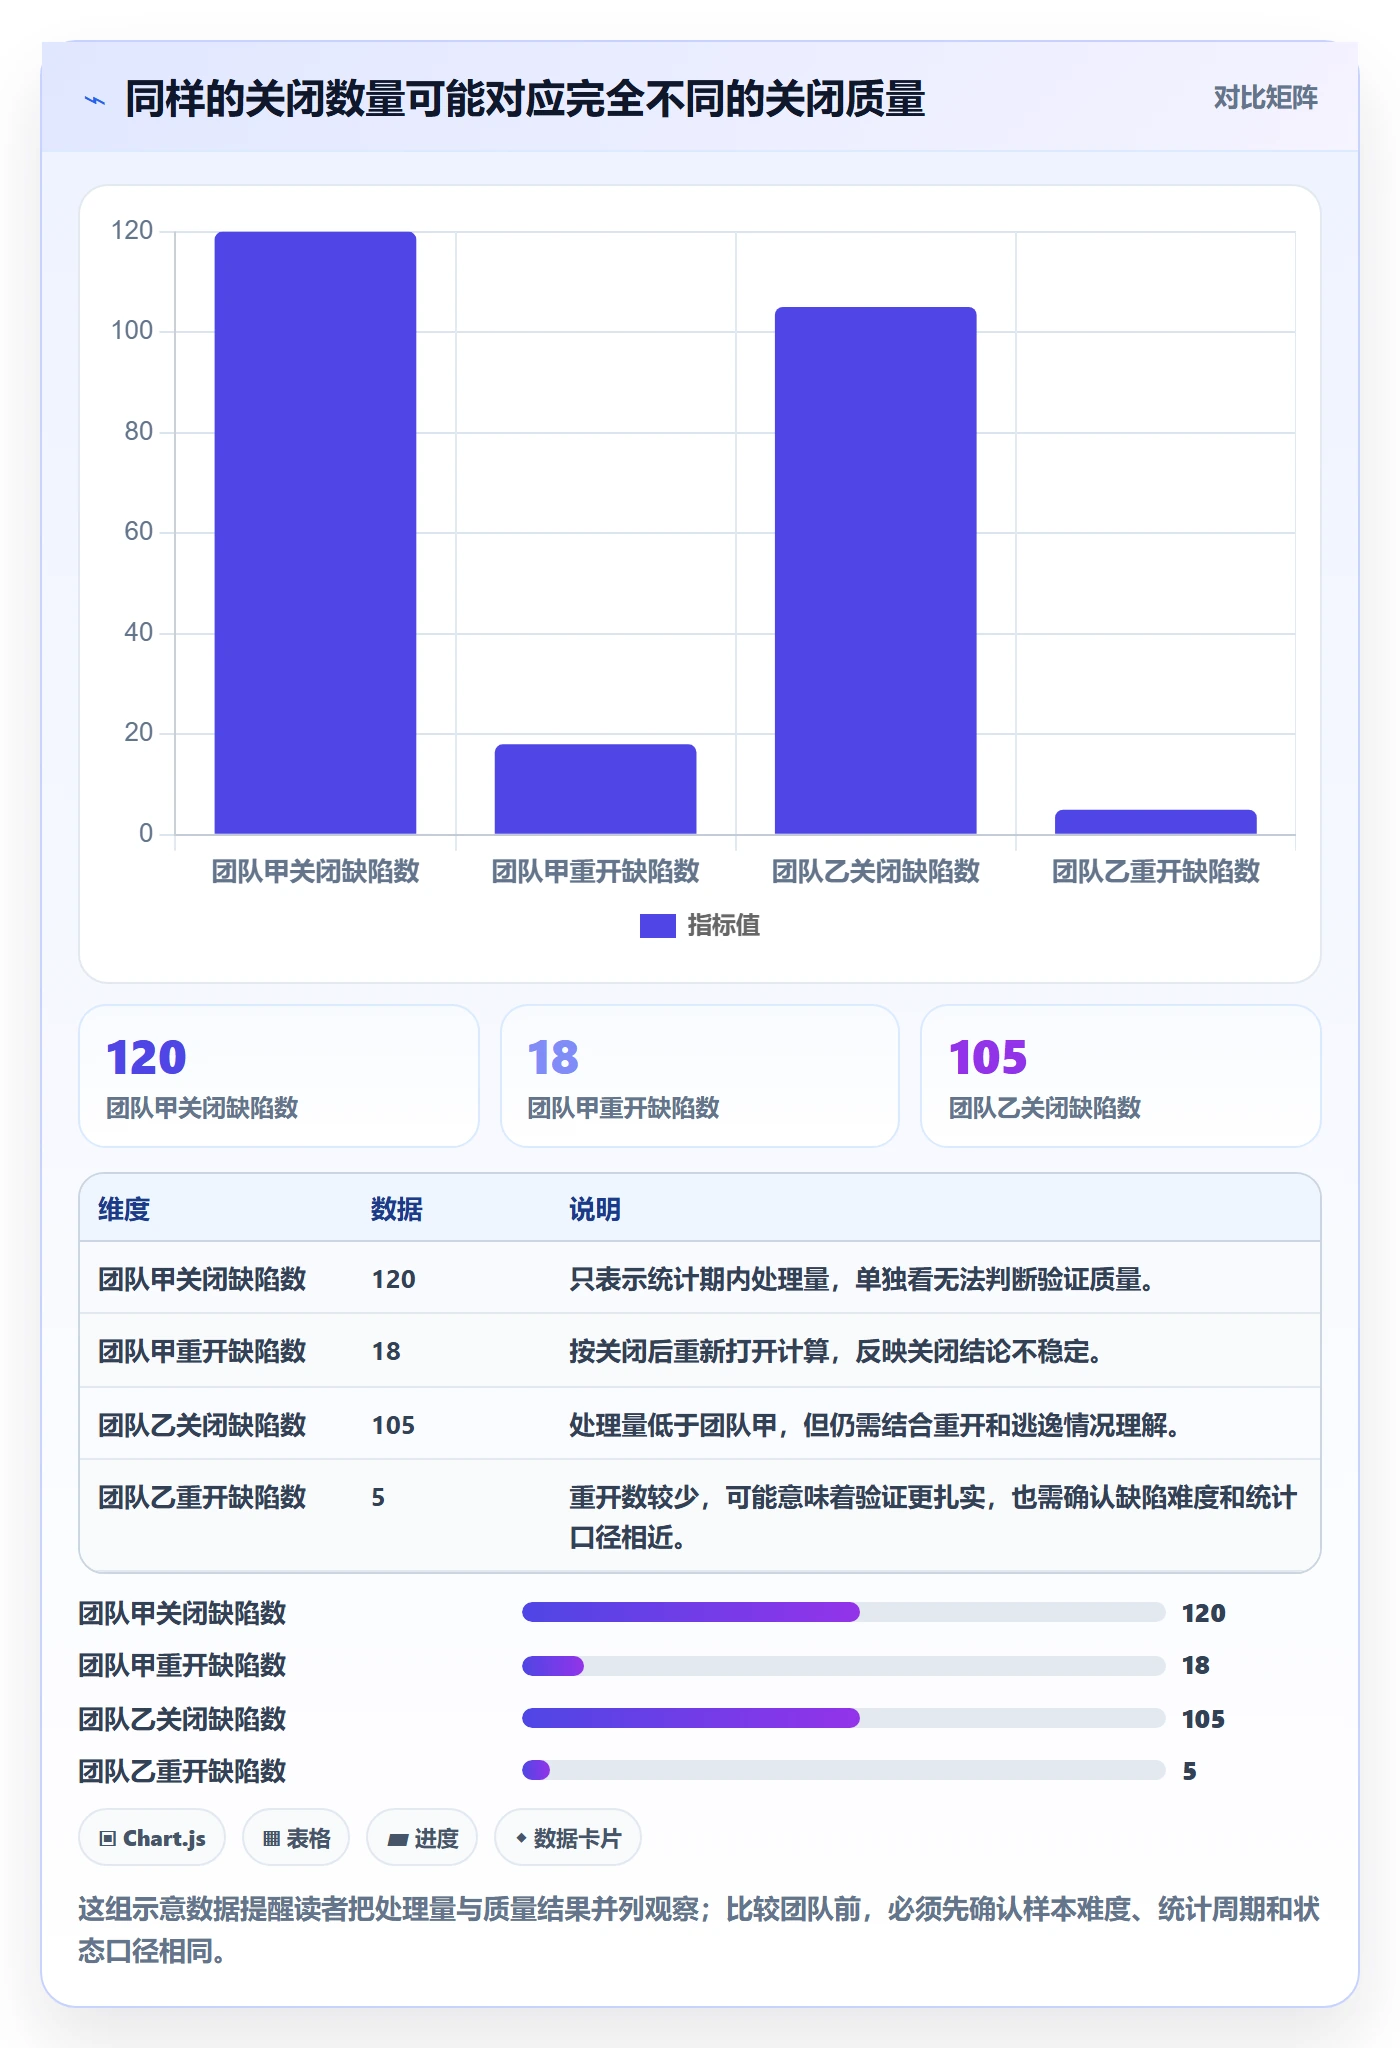1400x2048 pixels.
Task: Click the 团队甲关闭缺陷数 chart bar
Action: tap(315, 533)
